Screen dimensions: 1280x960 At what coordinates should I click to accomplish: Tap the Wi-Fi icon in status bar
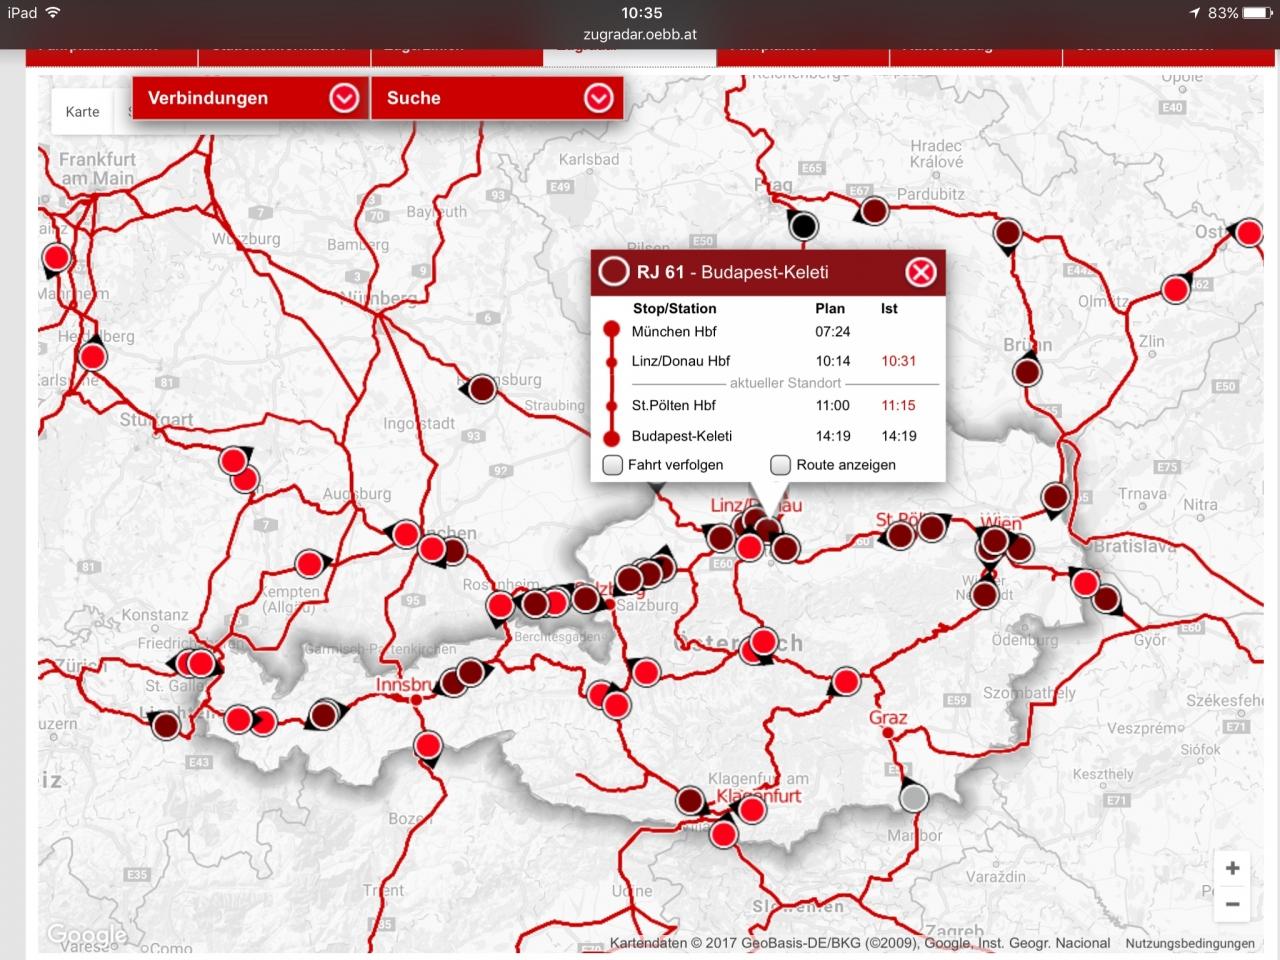click(x=52, y=13)
